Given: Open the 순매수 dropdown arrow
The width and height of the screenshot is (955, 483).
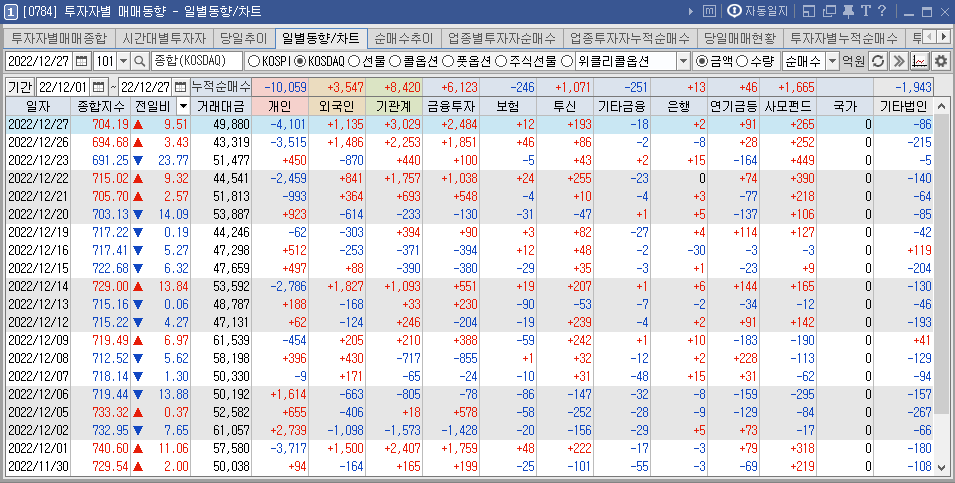Looking at the screenshot, I should 832,61.
